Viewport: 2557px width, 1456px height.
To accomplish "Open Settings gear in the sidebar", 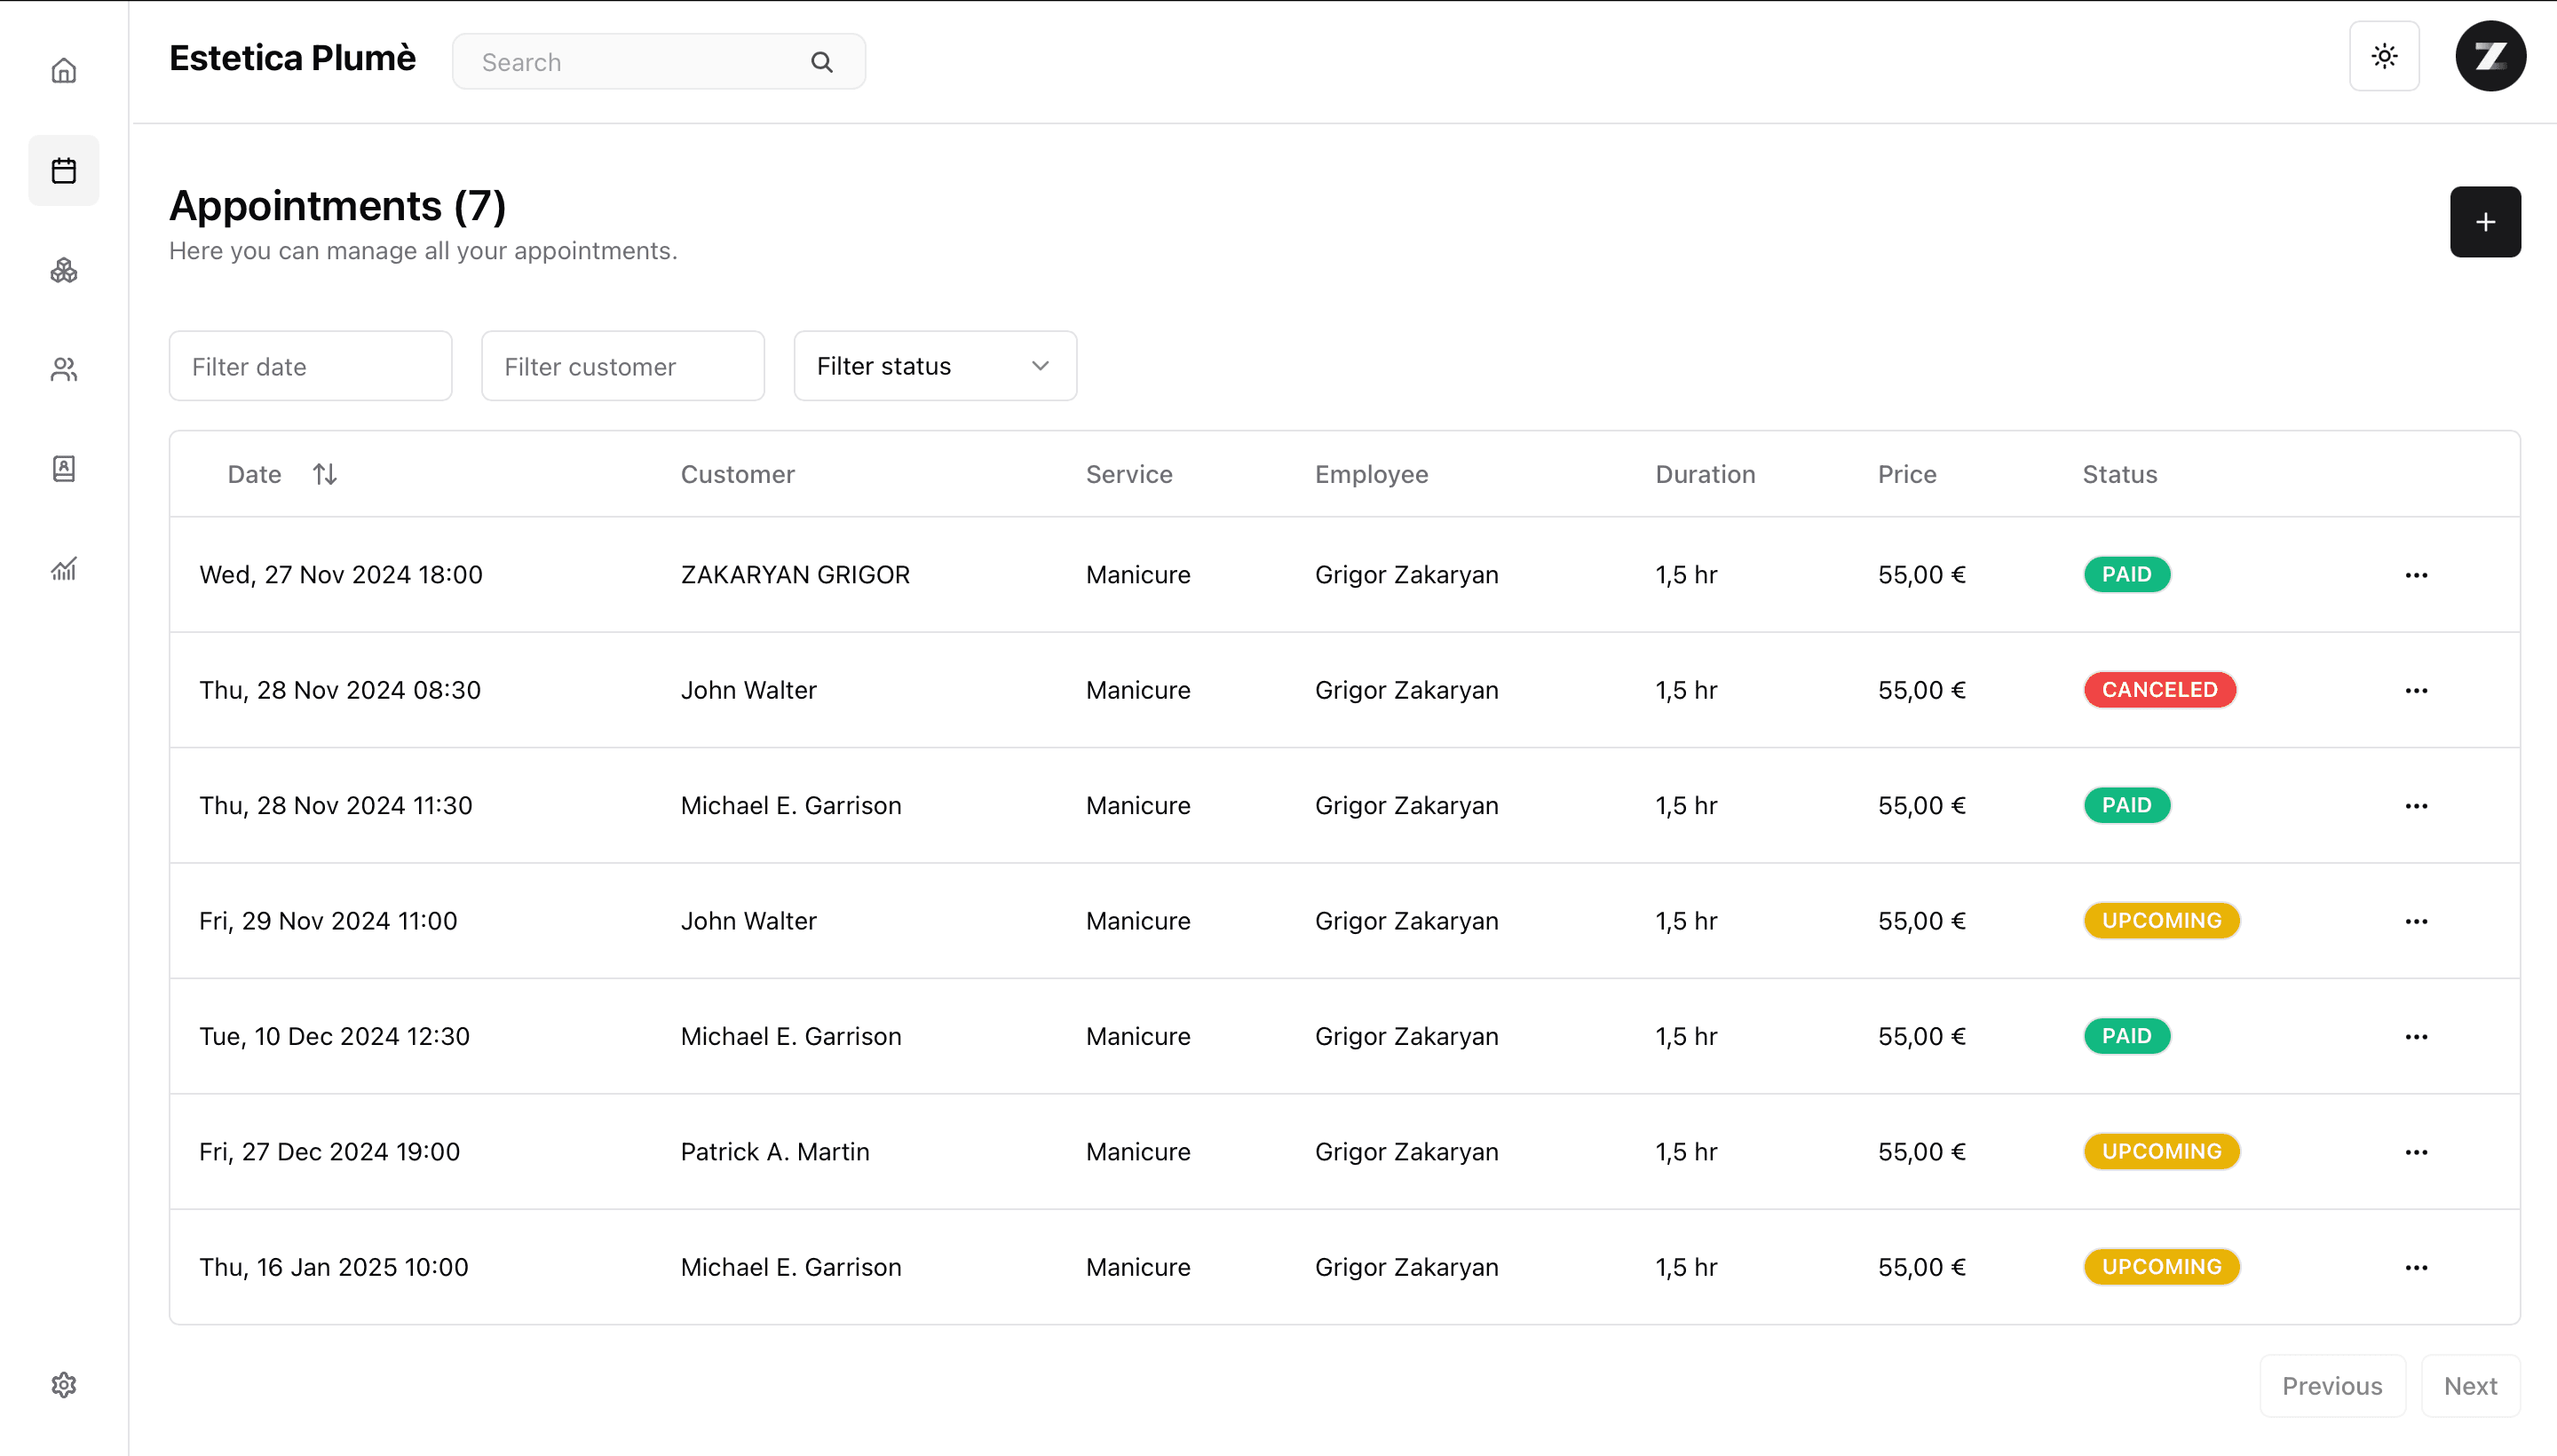I will tap(64, 1385).
